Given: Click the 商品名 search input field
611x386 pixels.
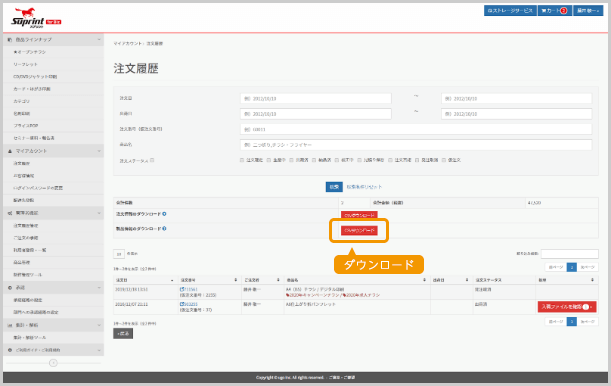Looking at the screenshot, I should point(416,145).
